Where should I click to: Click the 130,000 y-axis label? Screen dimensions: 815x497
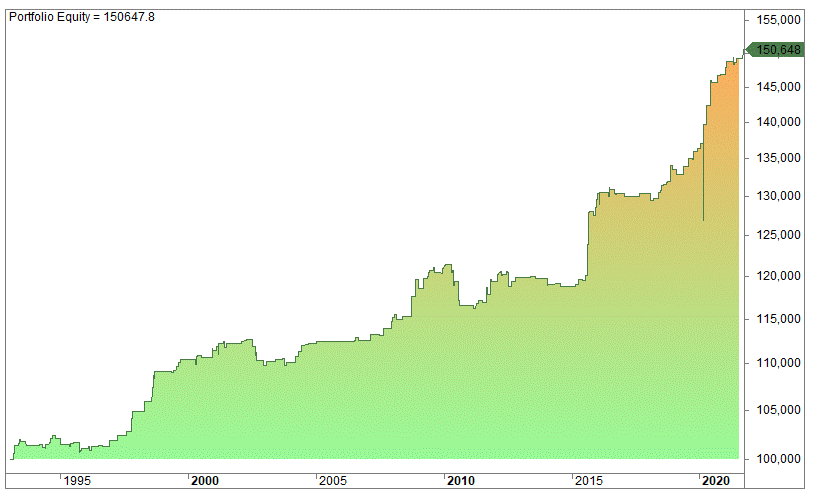778,196
